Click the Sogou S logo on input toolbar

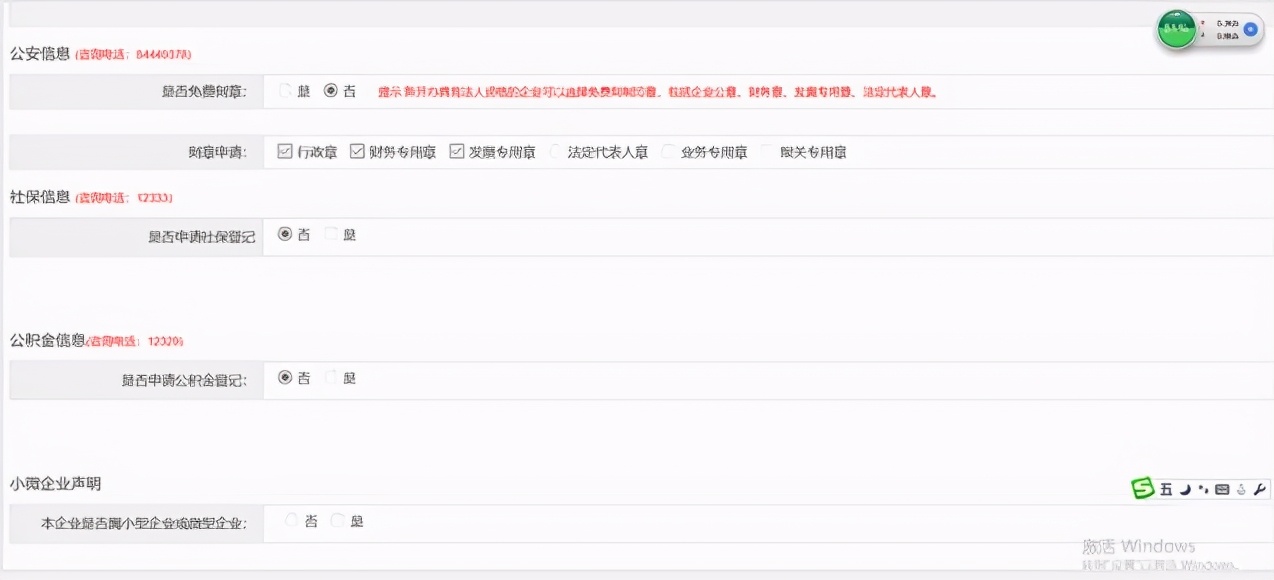pos(1143,489)
